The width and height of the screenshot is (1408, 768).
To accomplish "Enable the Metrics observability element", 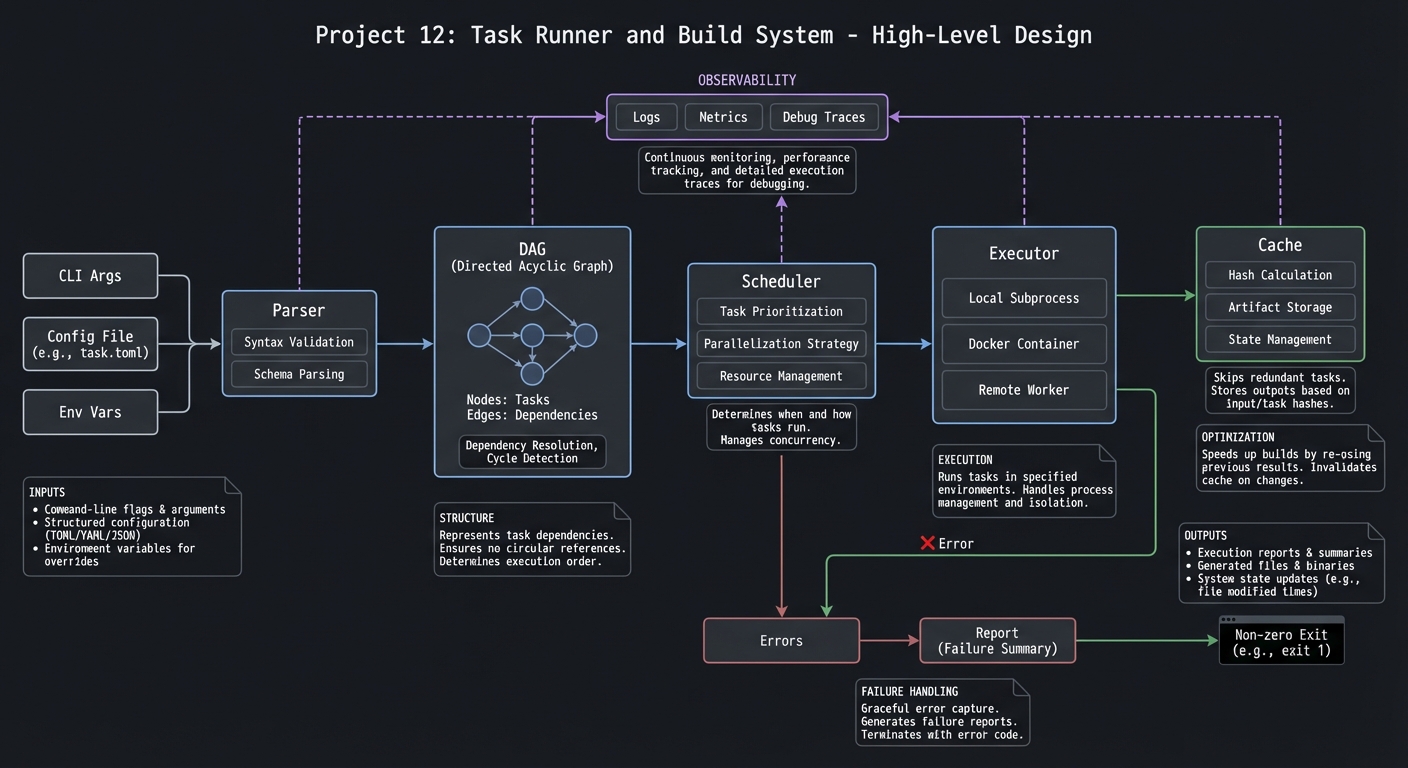I will pos(723,117).
